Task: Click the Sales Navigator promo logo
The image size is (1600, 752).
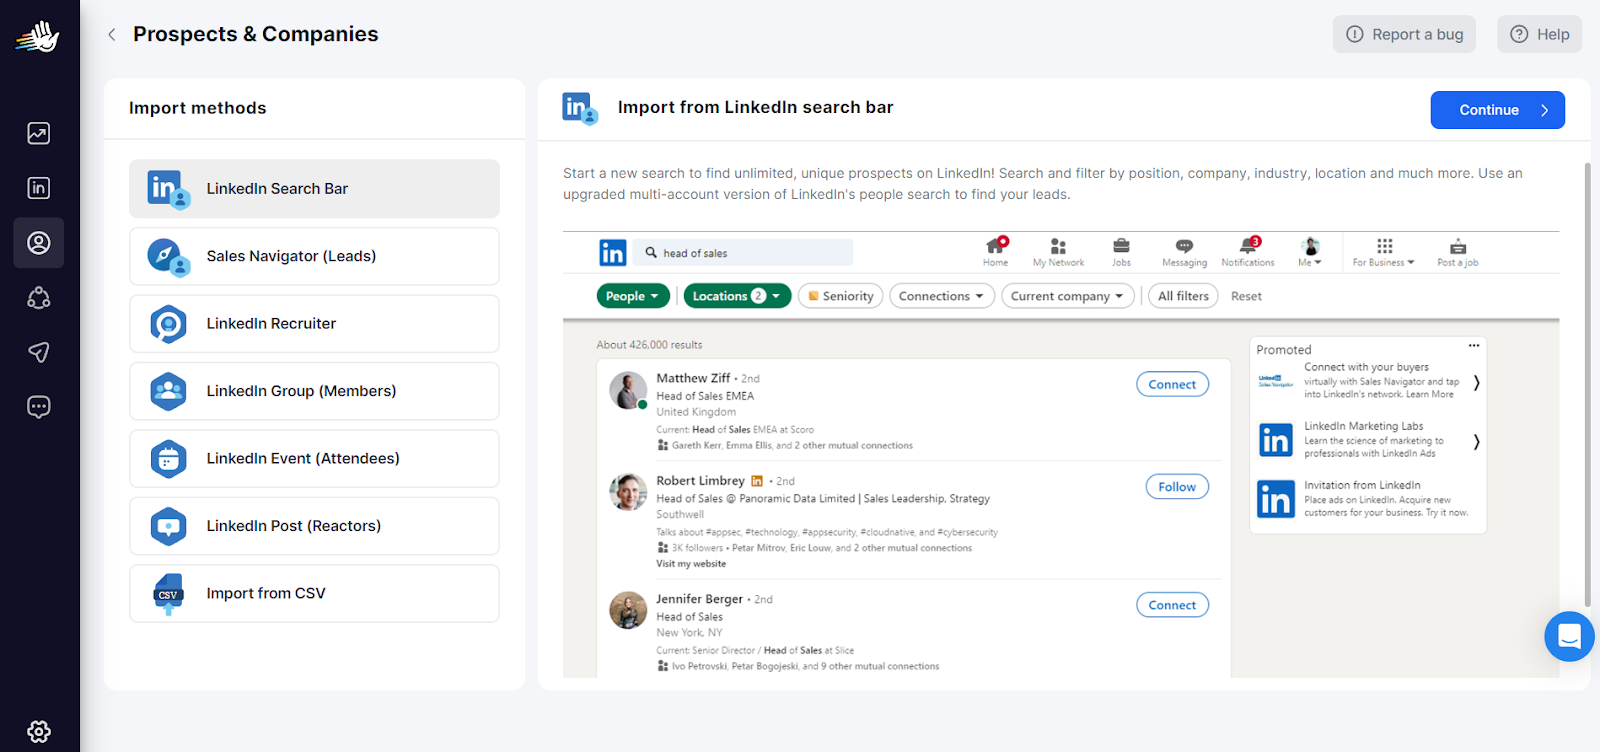Action: click(x=1276, y=381)
